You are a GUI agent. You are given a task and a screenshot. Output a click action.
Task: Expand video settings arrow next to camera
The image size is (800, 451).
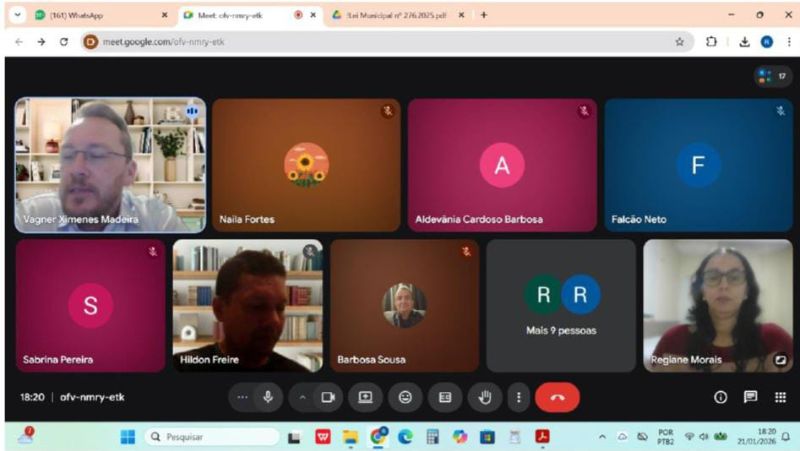pyautogui.click(x=302, y=397)
